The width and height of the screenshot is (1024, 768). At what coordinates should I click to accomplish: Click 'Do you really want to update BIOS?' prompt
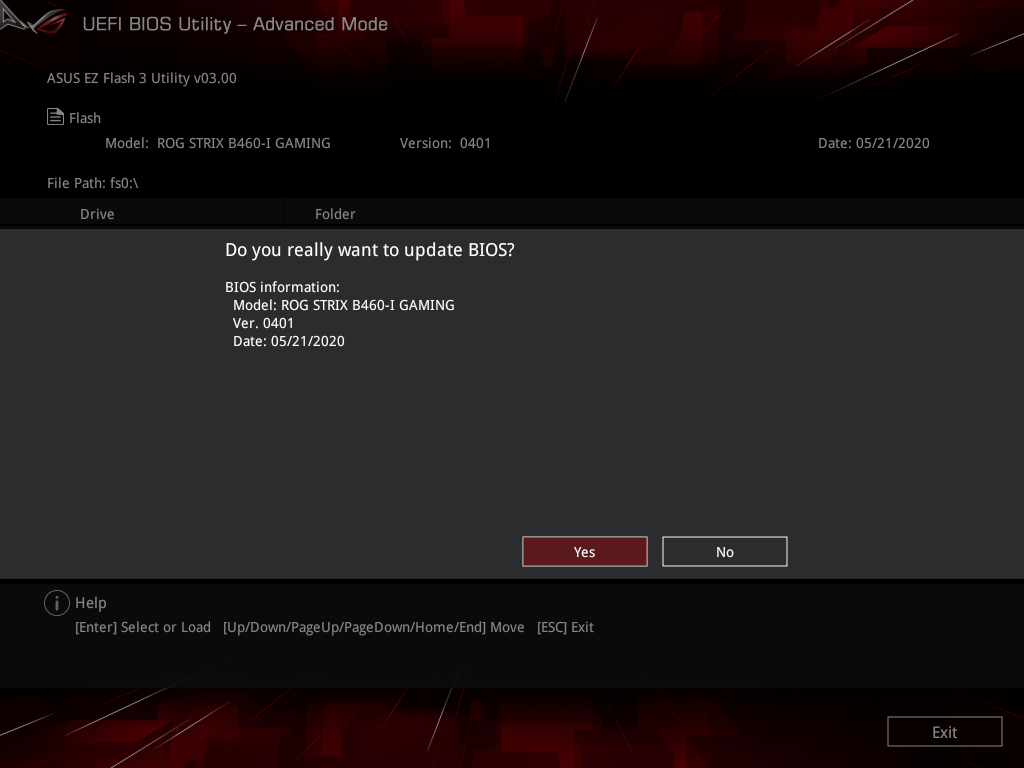(370, 250)
